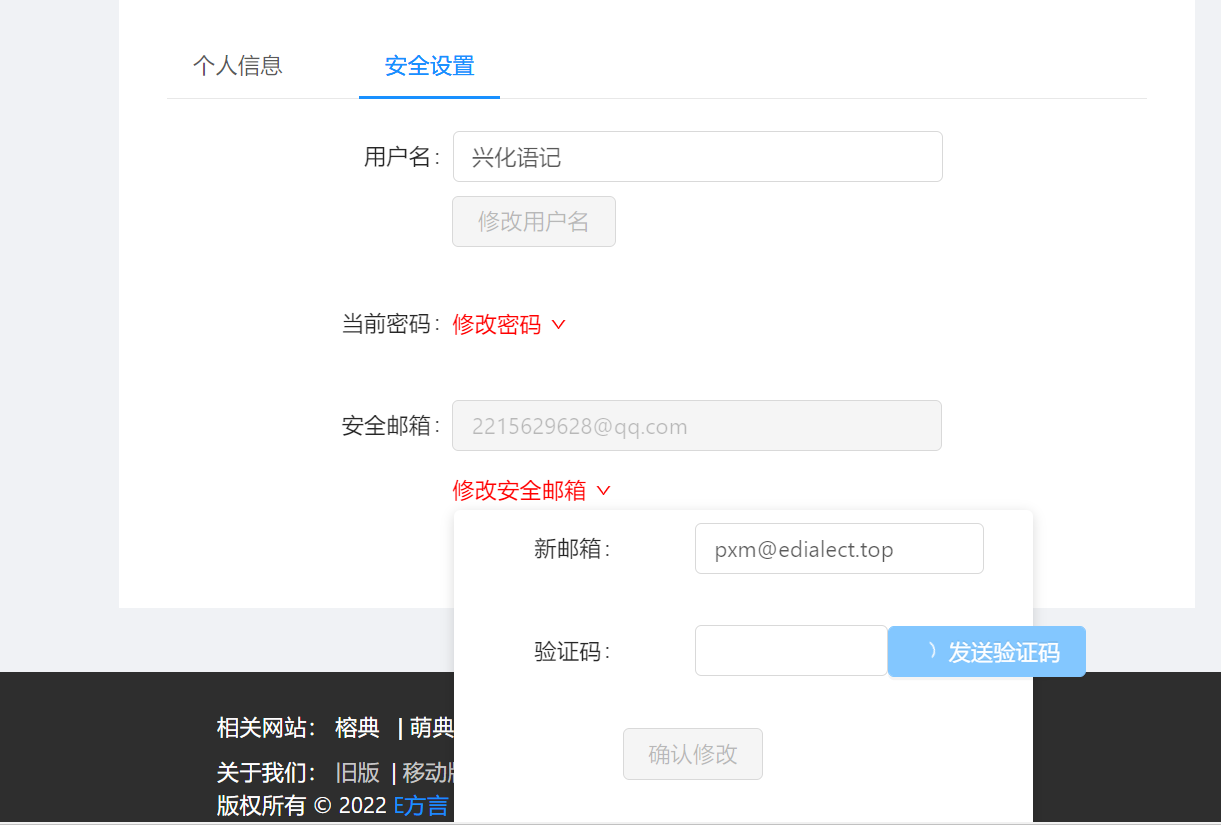
Task: Click the 当前密码 label
Action: coord(391,324)
